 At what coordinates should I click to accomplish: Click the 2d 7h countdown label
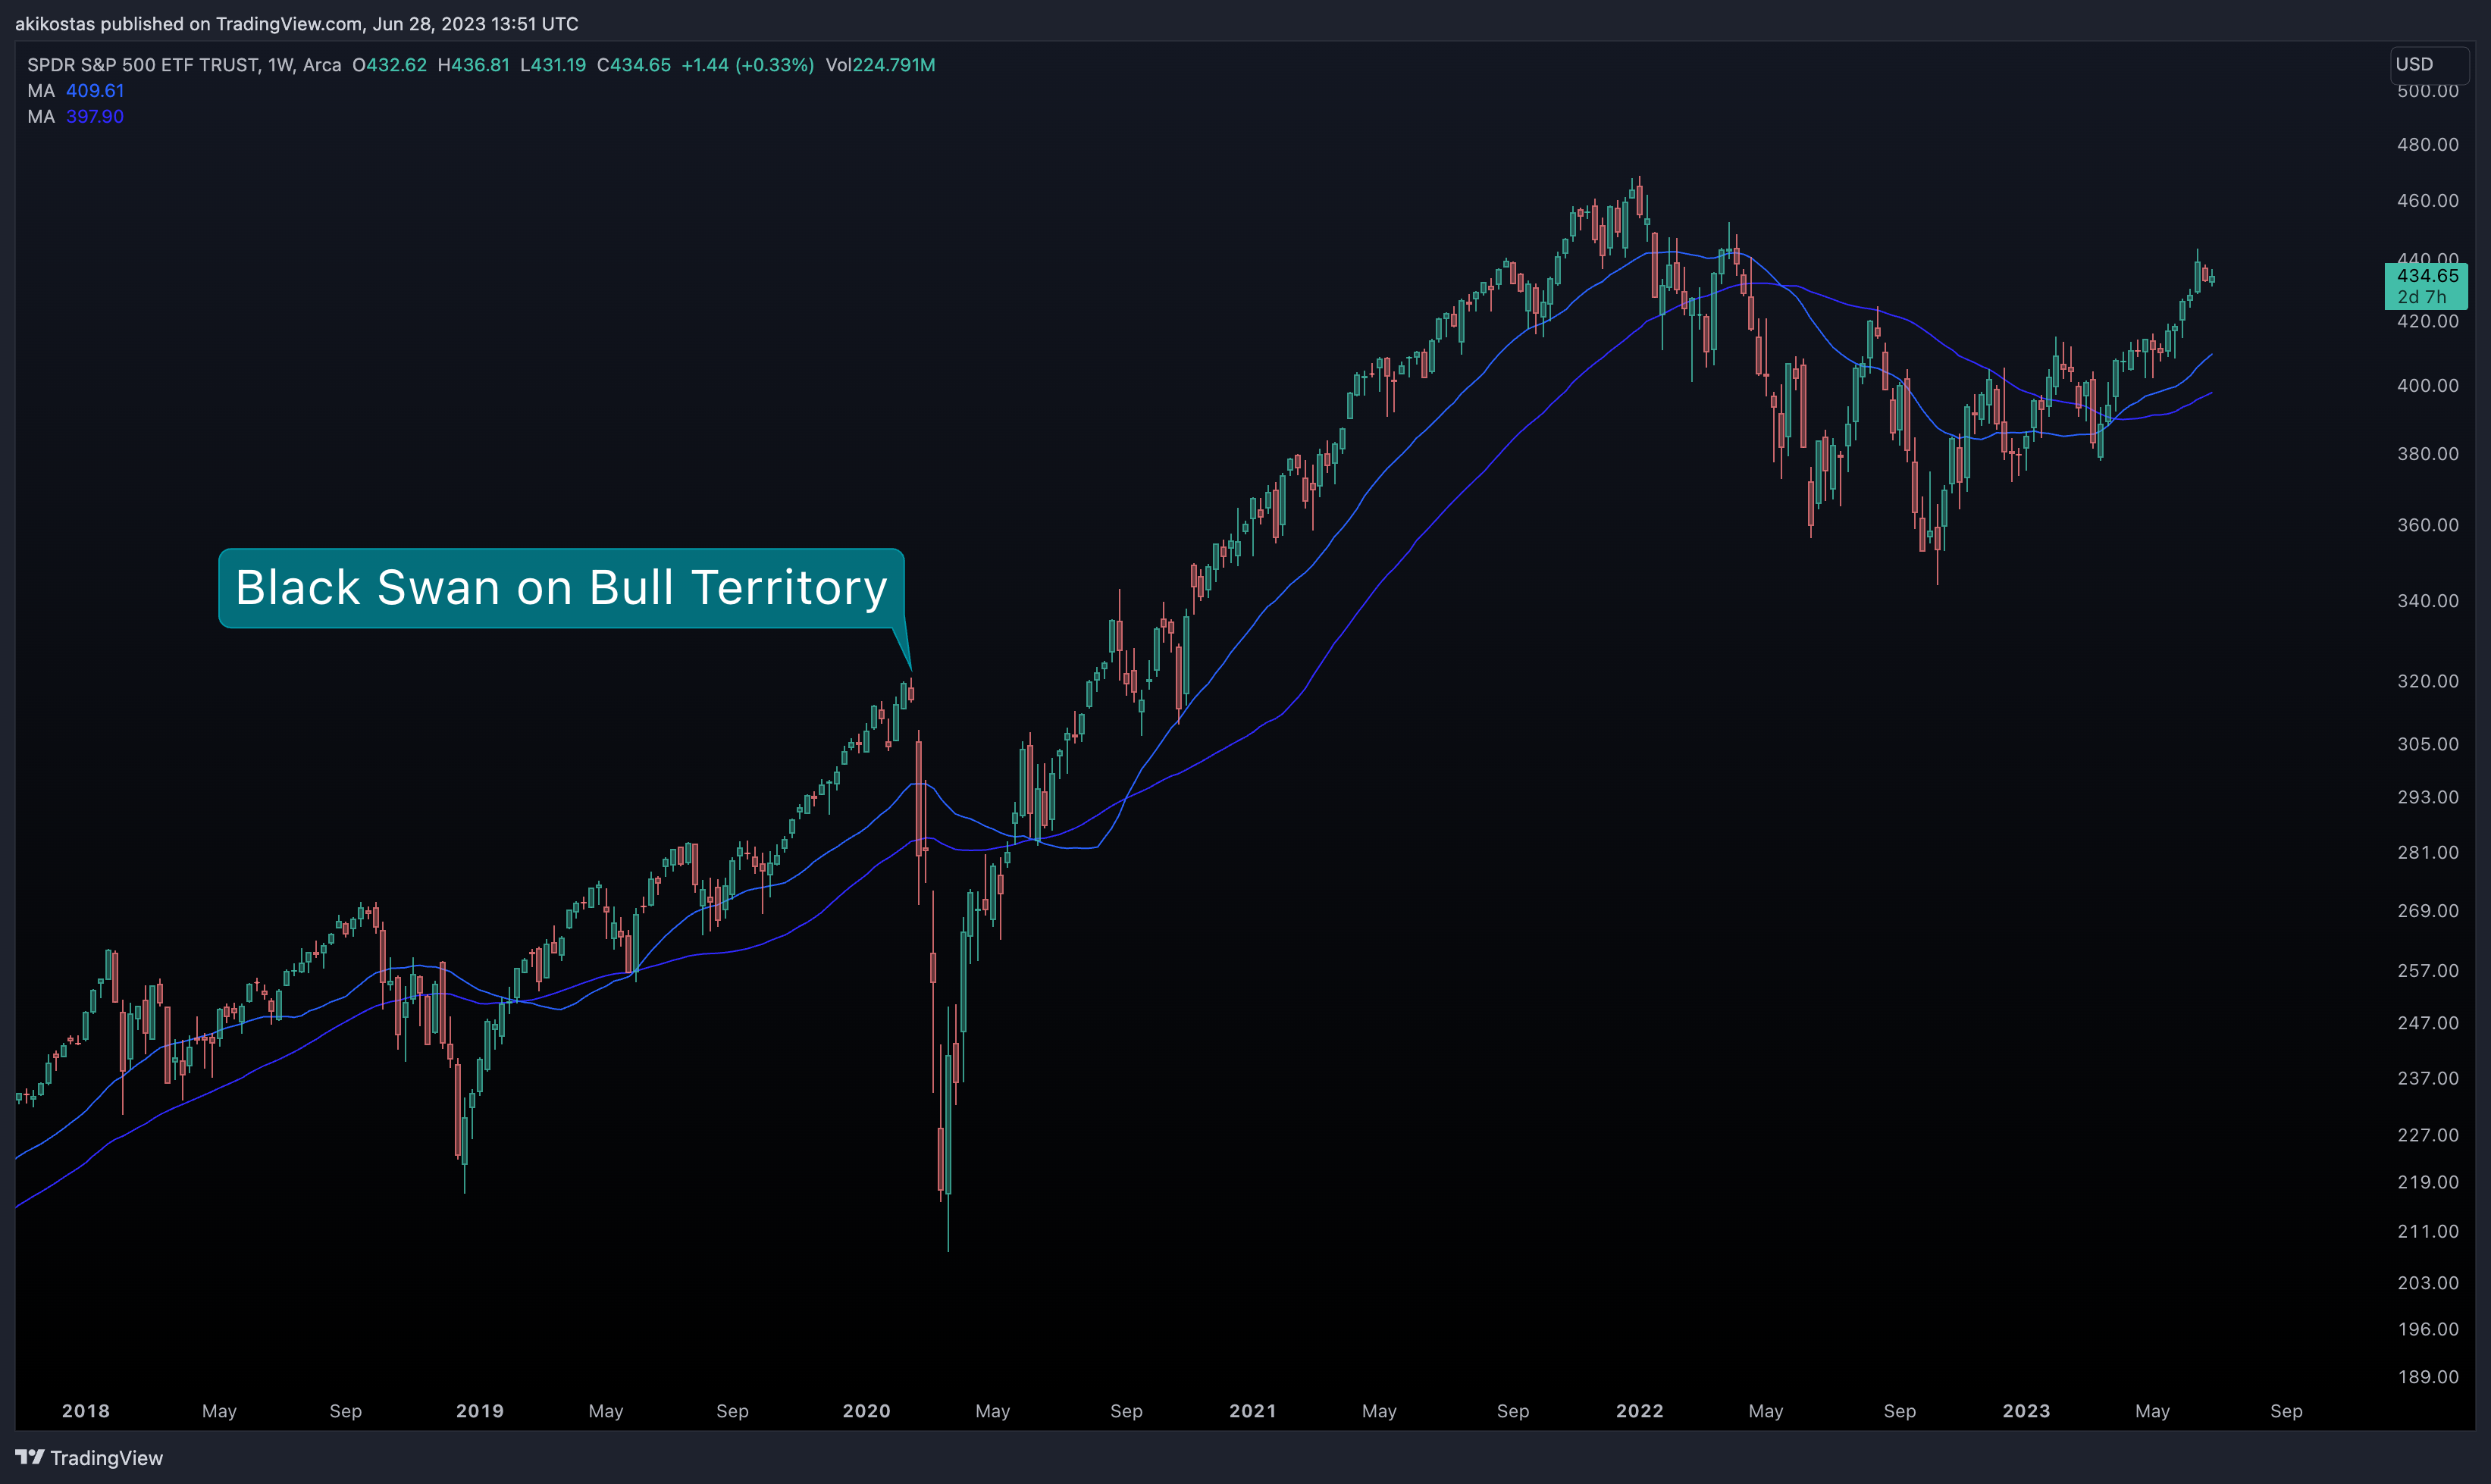pyautogui.click(x=2421, y=297)
